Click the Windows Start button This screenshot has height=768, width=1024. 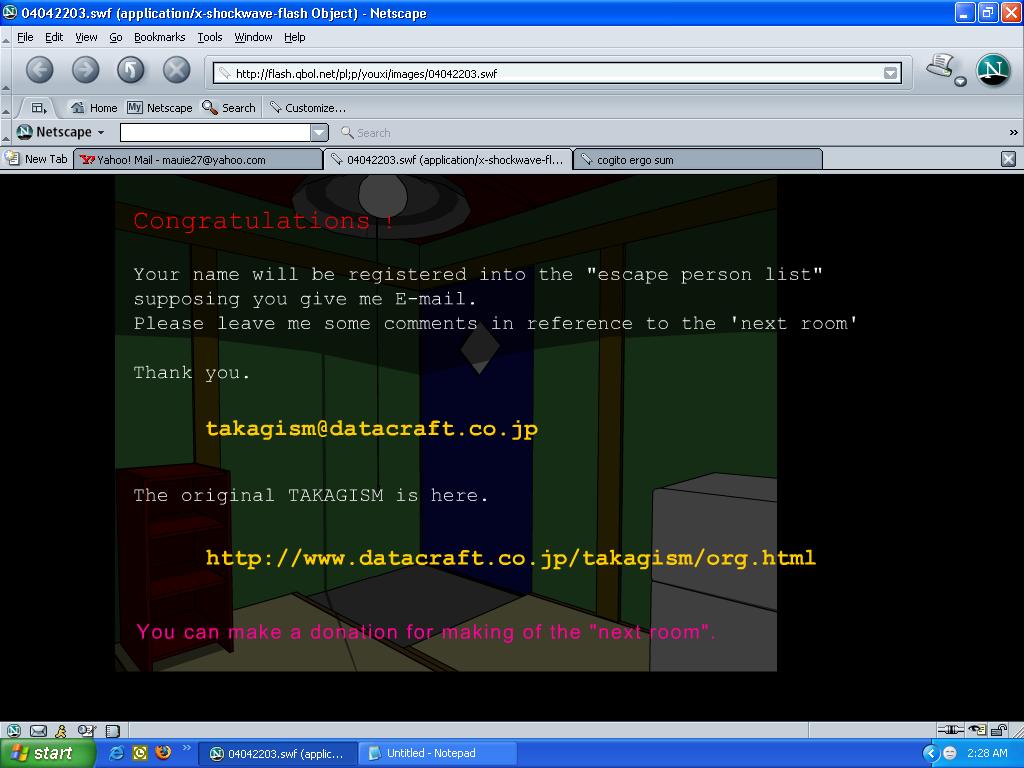pos(48,753)
